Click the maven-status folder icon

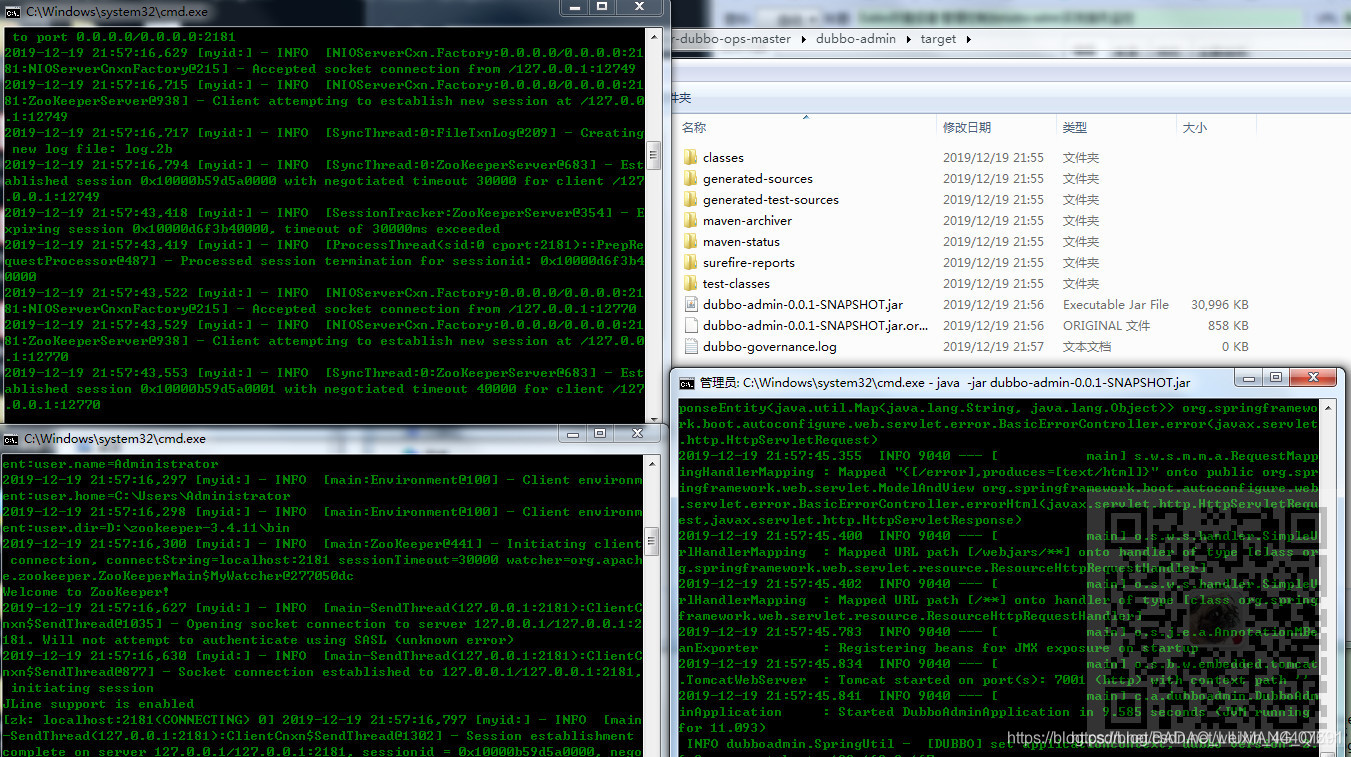(x=690, y=242)
